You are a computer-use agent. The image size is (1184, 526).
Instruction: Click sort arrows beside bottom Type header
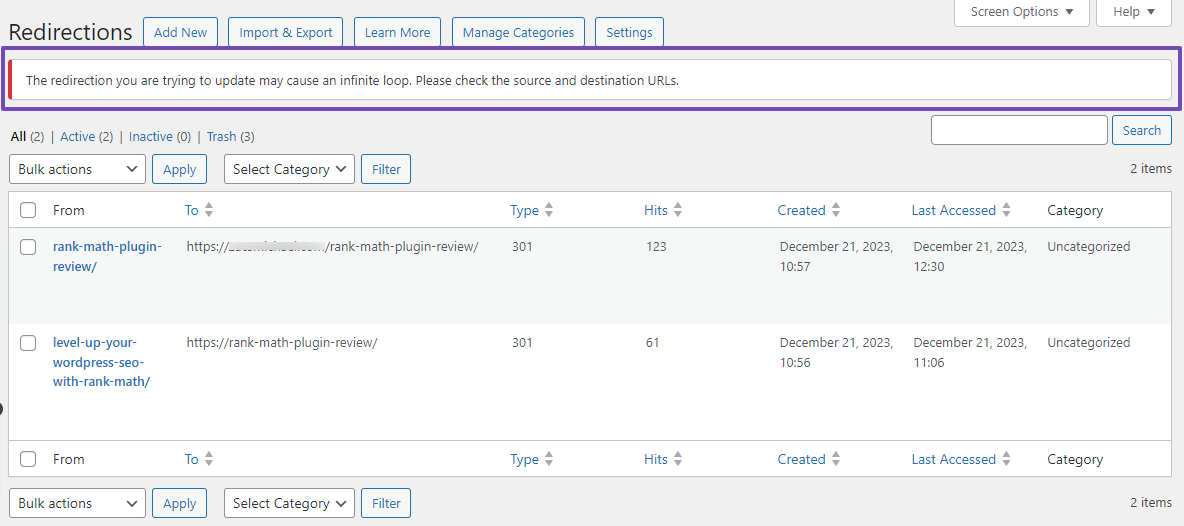coord(549,459)
